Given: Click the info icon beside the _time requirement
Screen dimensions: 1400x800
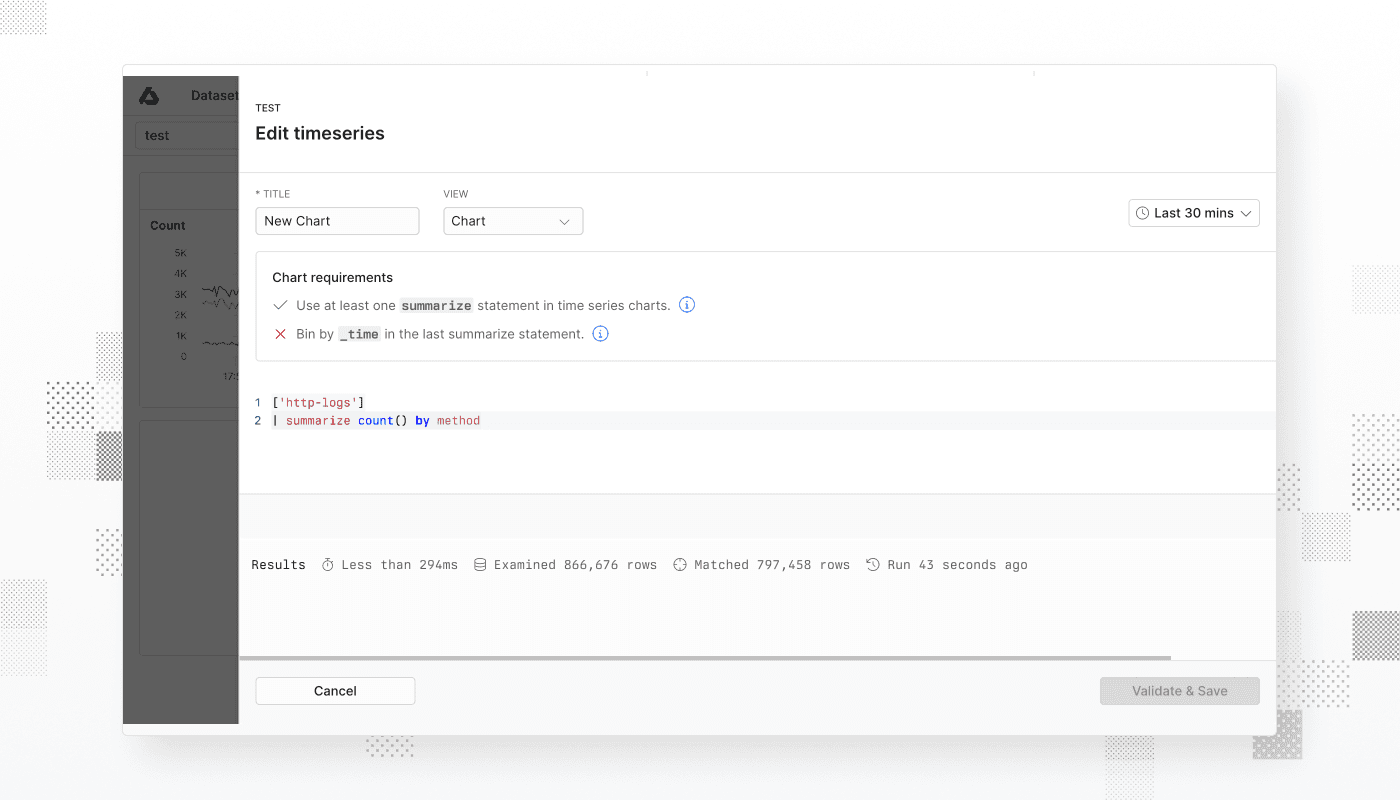Looking at the screenshot, I should [599, 334].
